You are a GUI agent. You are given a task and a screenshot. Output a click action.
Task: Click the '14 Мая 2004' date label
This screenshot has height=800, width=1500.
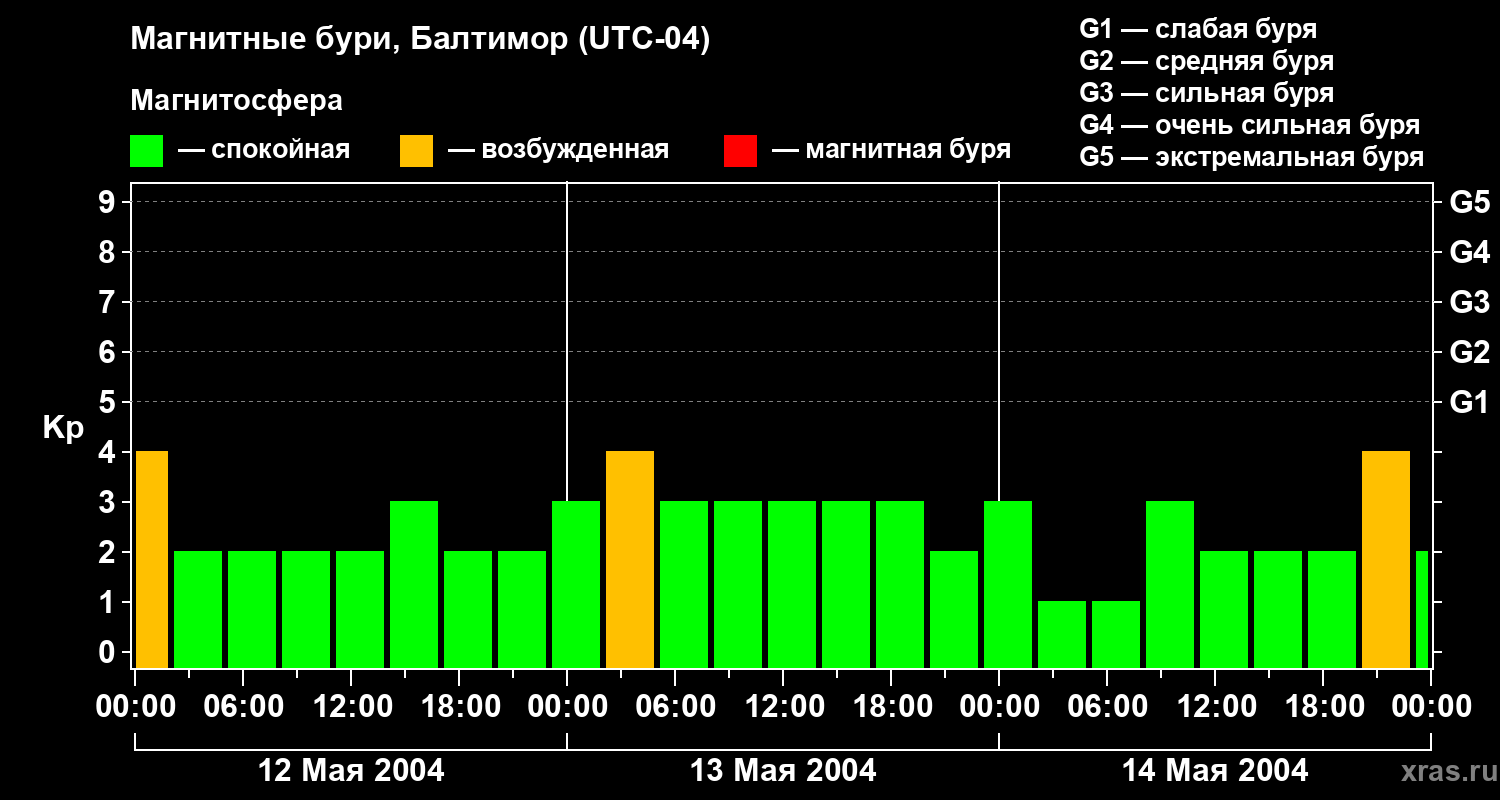[x=1215, y=771]
